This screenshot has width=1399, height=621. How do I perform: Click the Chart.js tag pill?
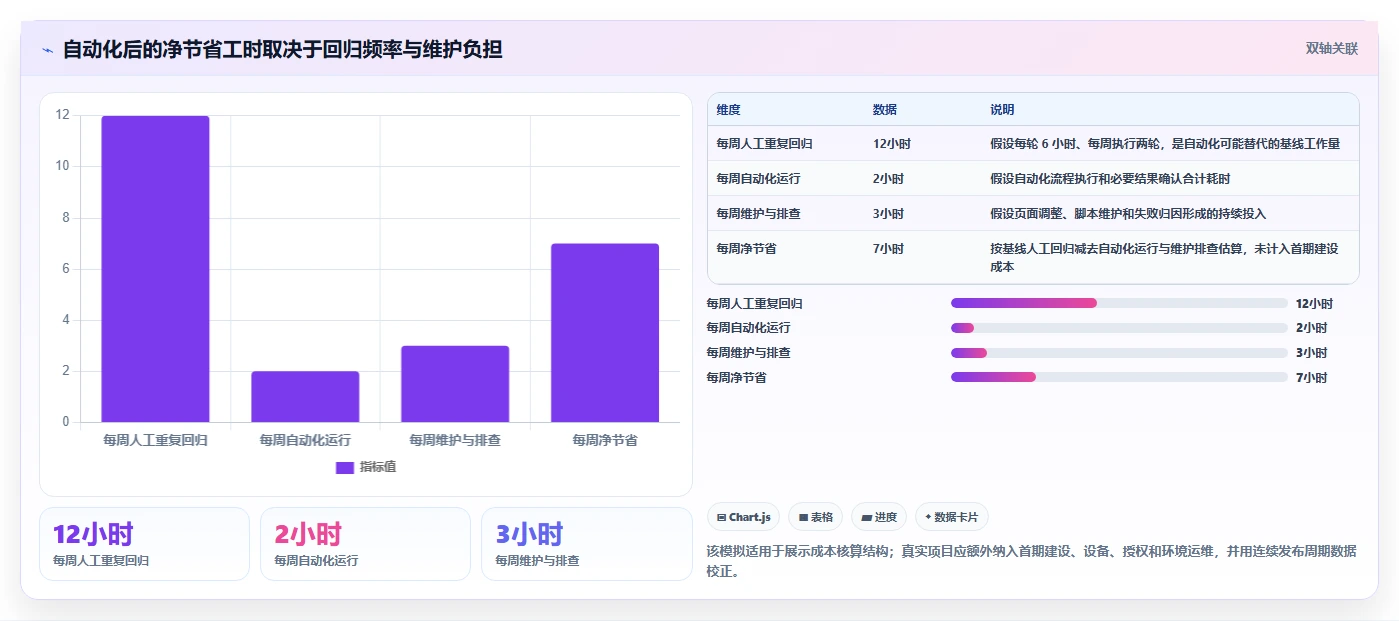click(x=744, y=517)
